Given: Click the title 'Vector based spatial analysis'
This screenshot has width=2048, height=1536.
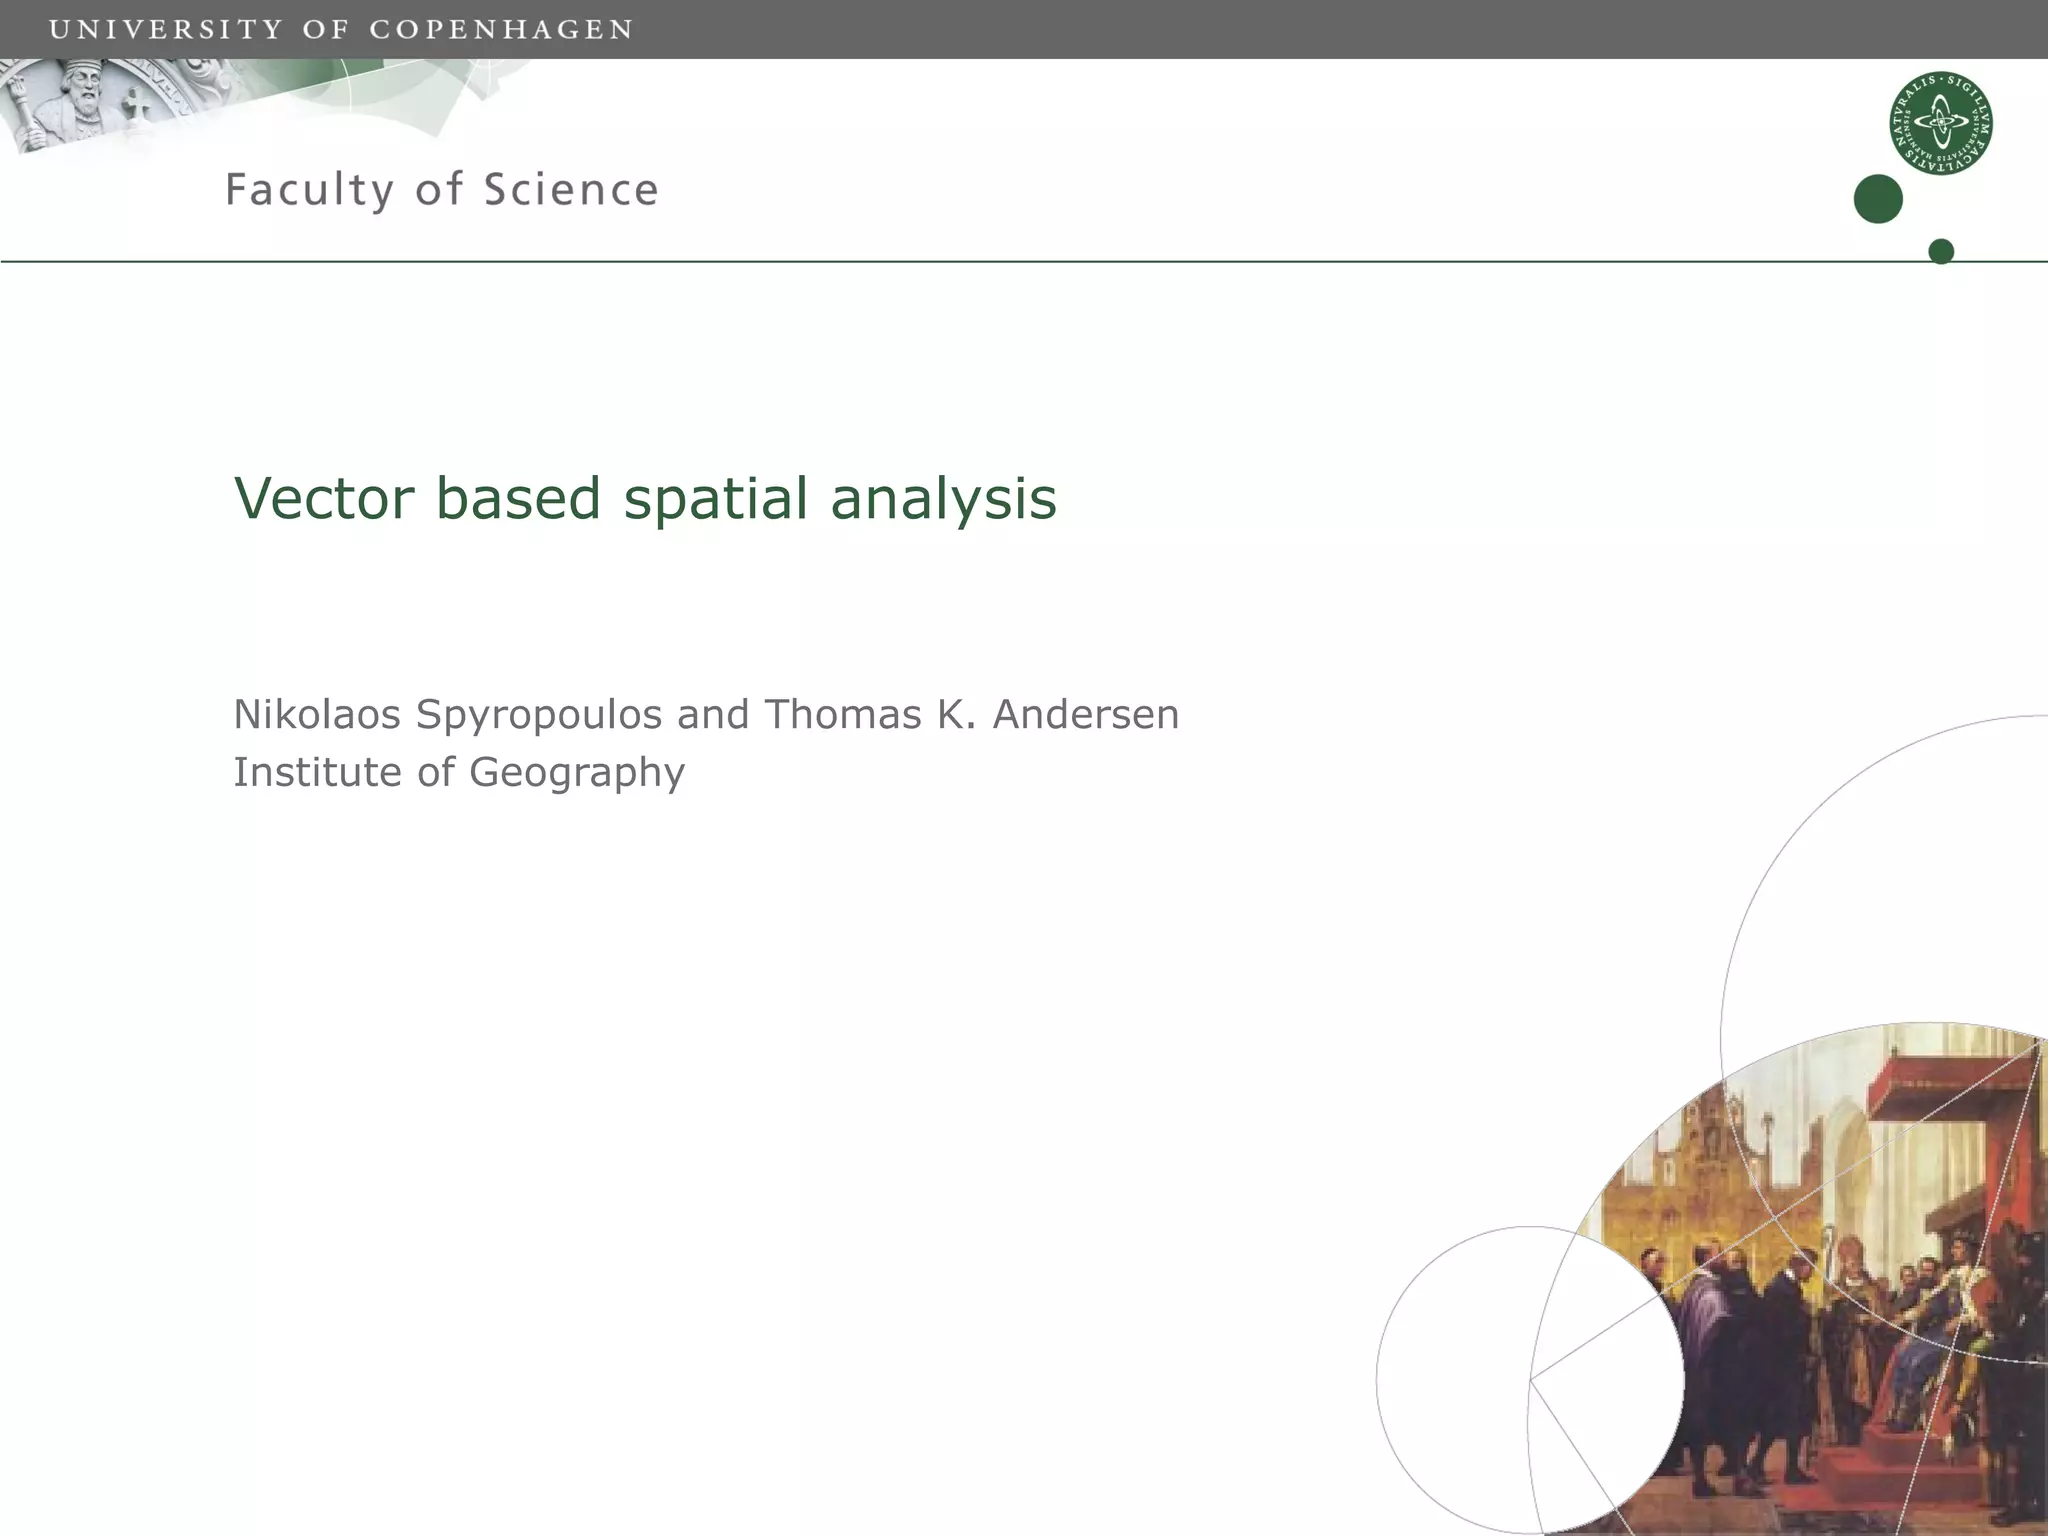Looking at the screenshot, I should coord(645,498).
